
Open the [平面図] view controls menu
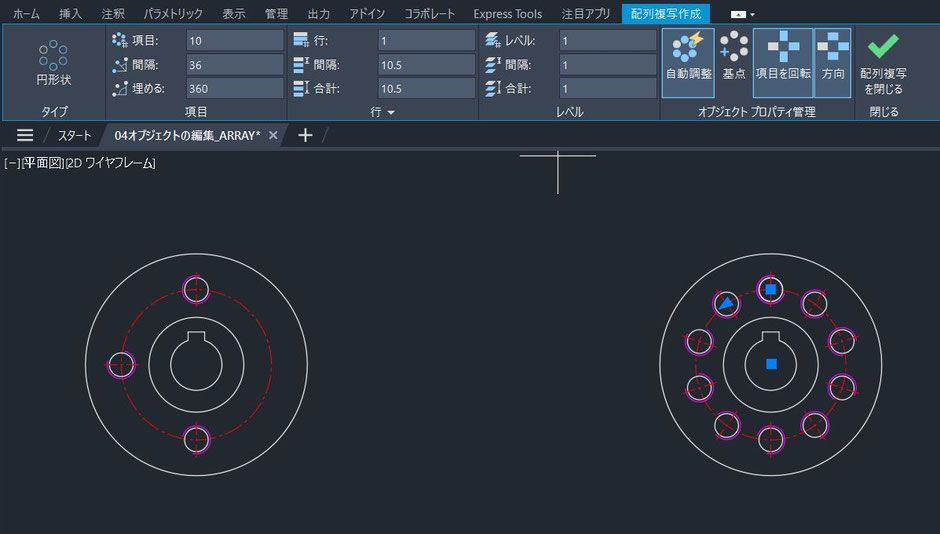42,163
